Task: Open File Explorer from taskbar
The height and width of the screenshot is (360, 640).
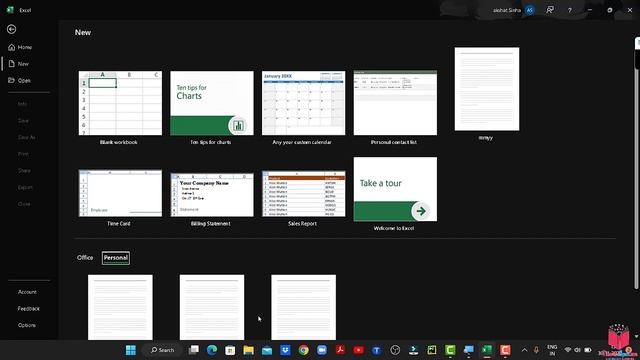Action: click(249, 350)
